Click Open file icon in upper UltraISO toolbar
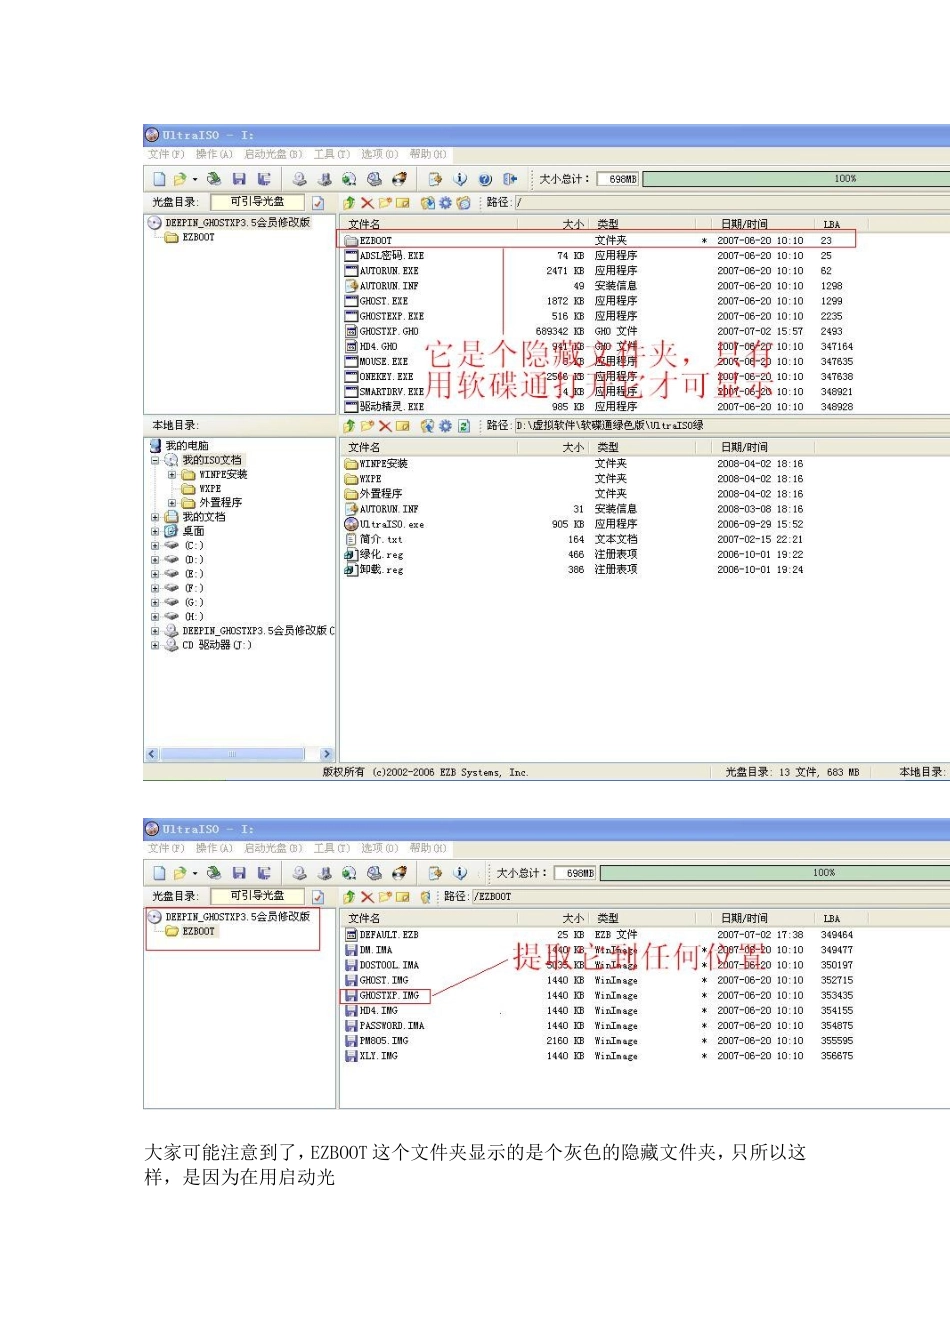This screenshot has height=1344, width=950. coord(179,179)
